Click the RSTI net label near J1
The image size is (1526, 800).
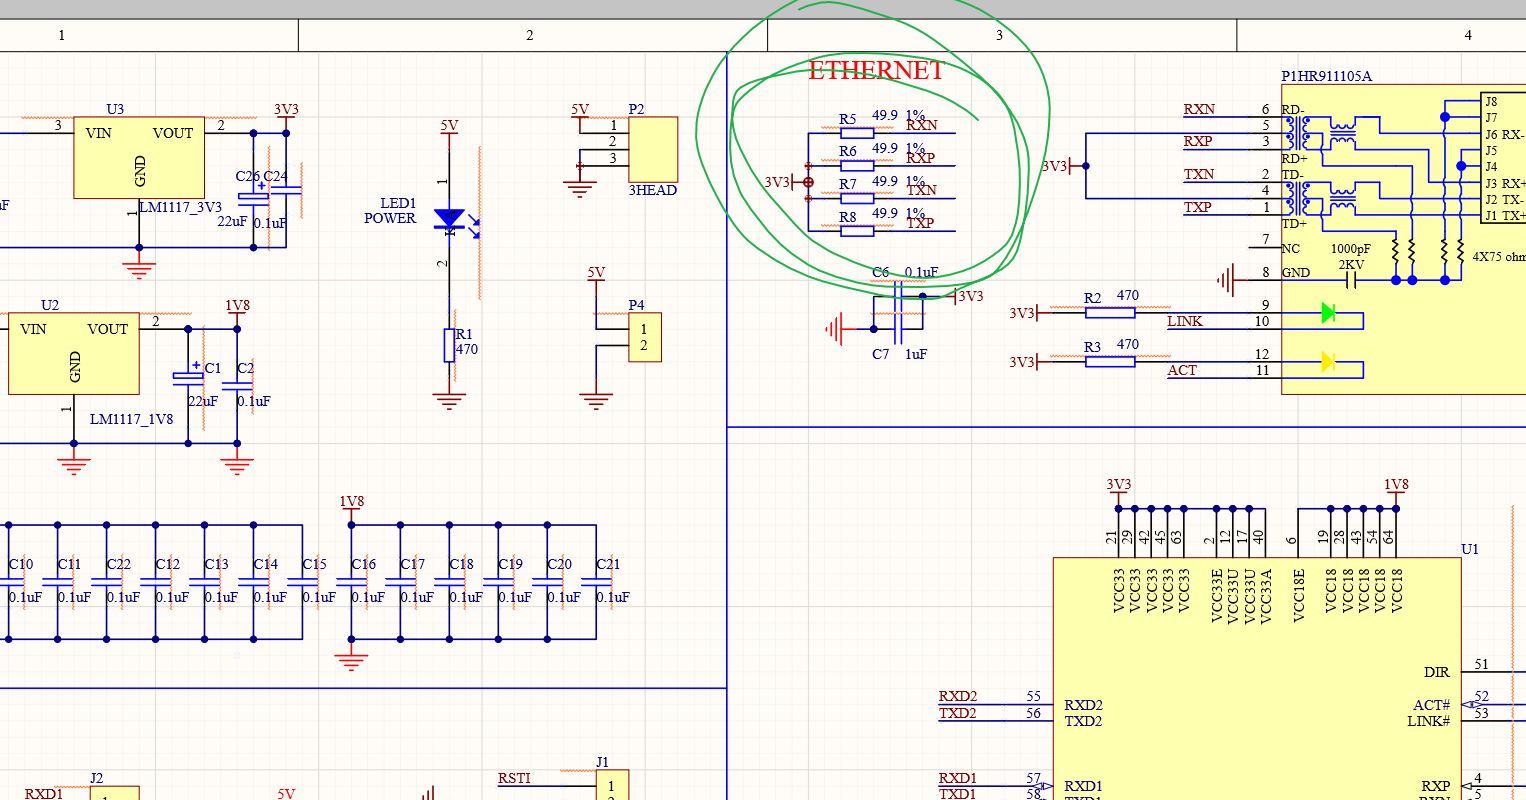pos(515,778)
